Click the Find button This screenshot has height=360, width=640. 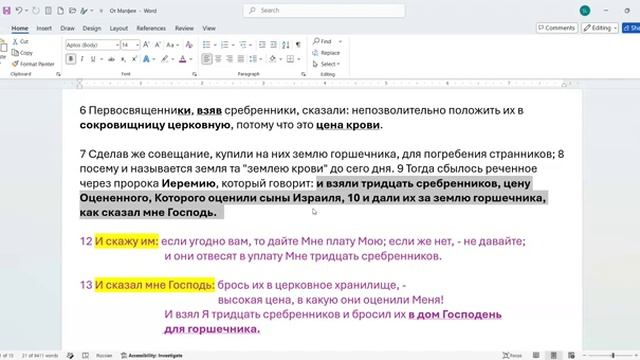[322, 41]
